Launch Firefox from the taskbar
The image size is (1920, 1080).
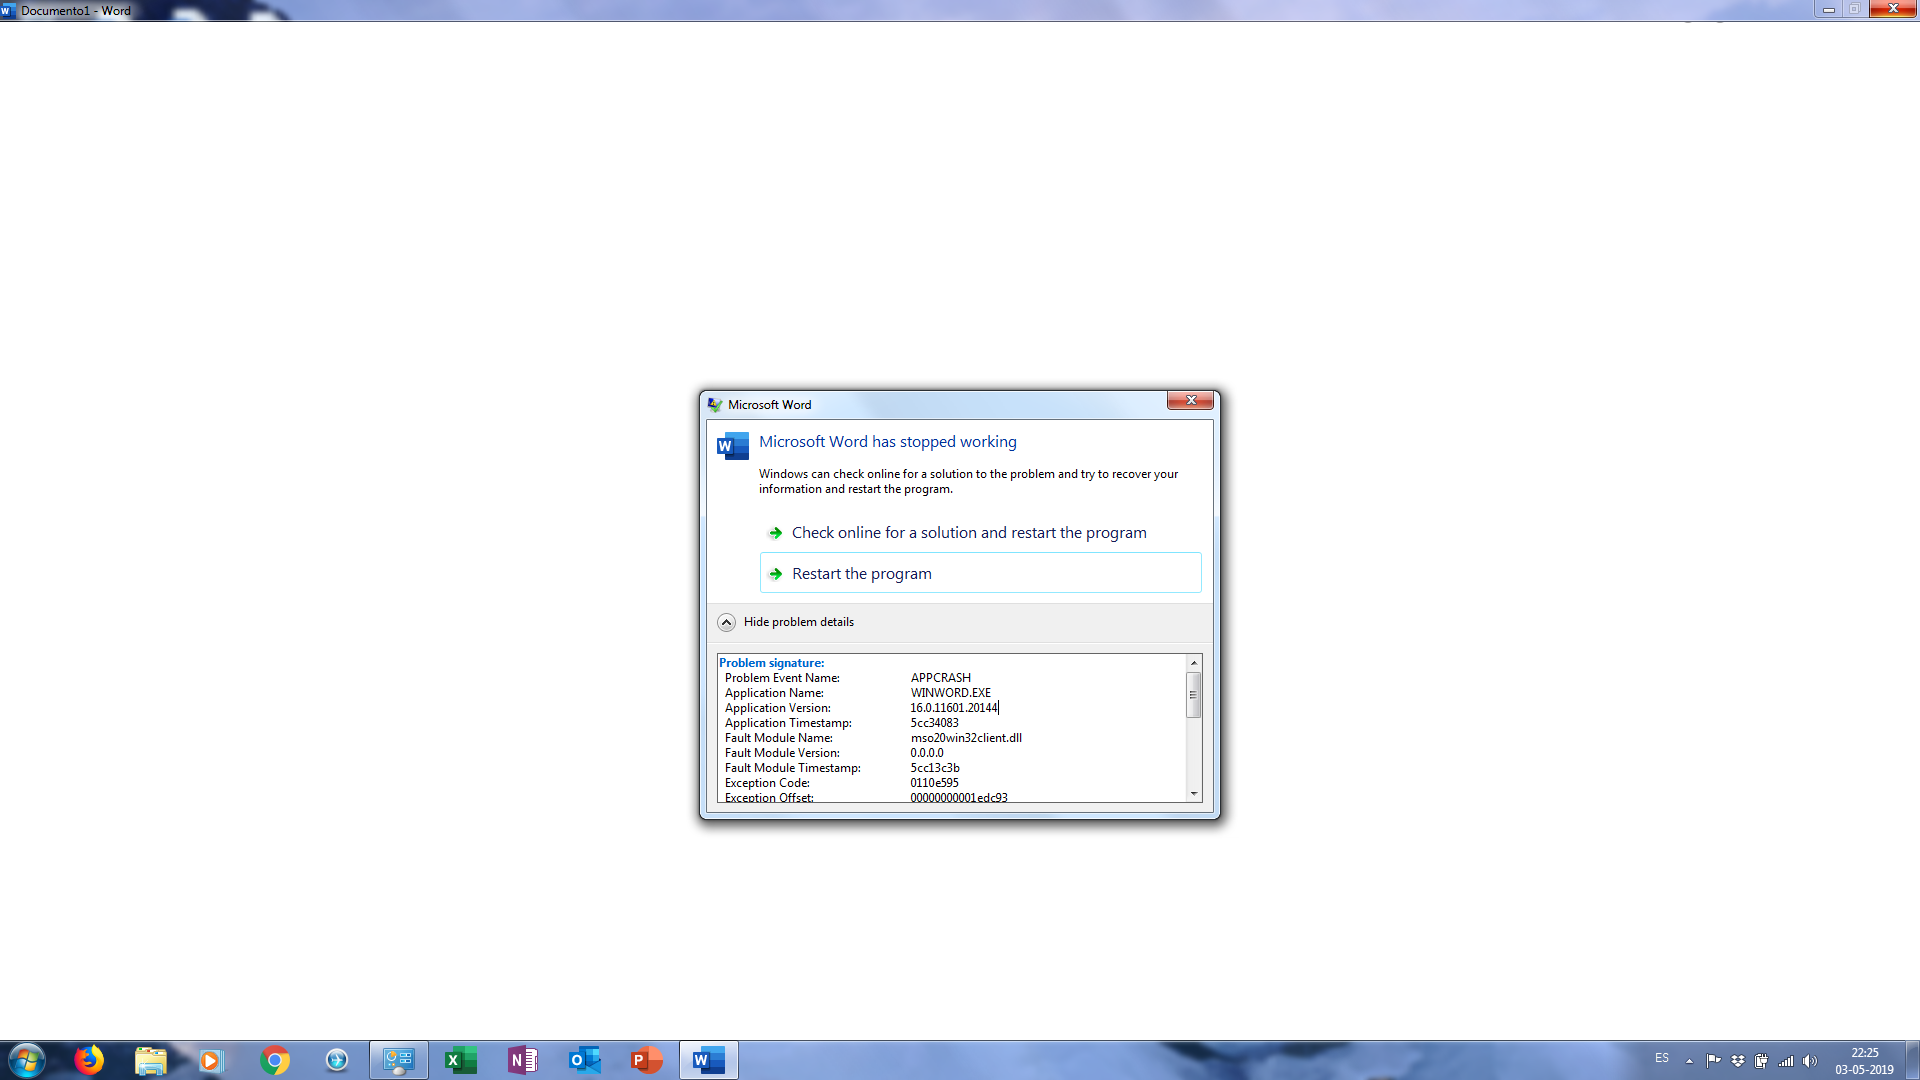90,1059
